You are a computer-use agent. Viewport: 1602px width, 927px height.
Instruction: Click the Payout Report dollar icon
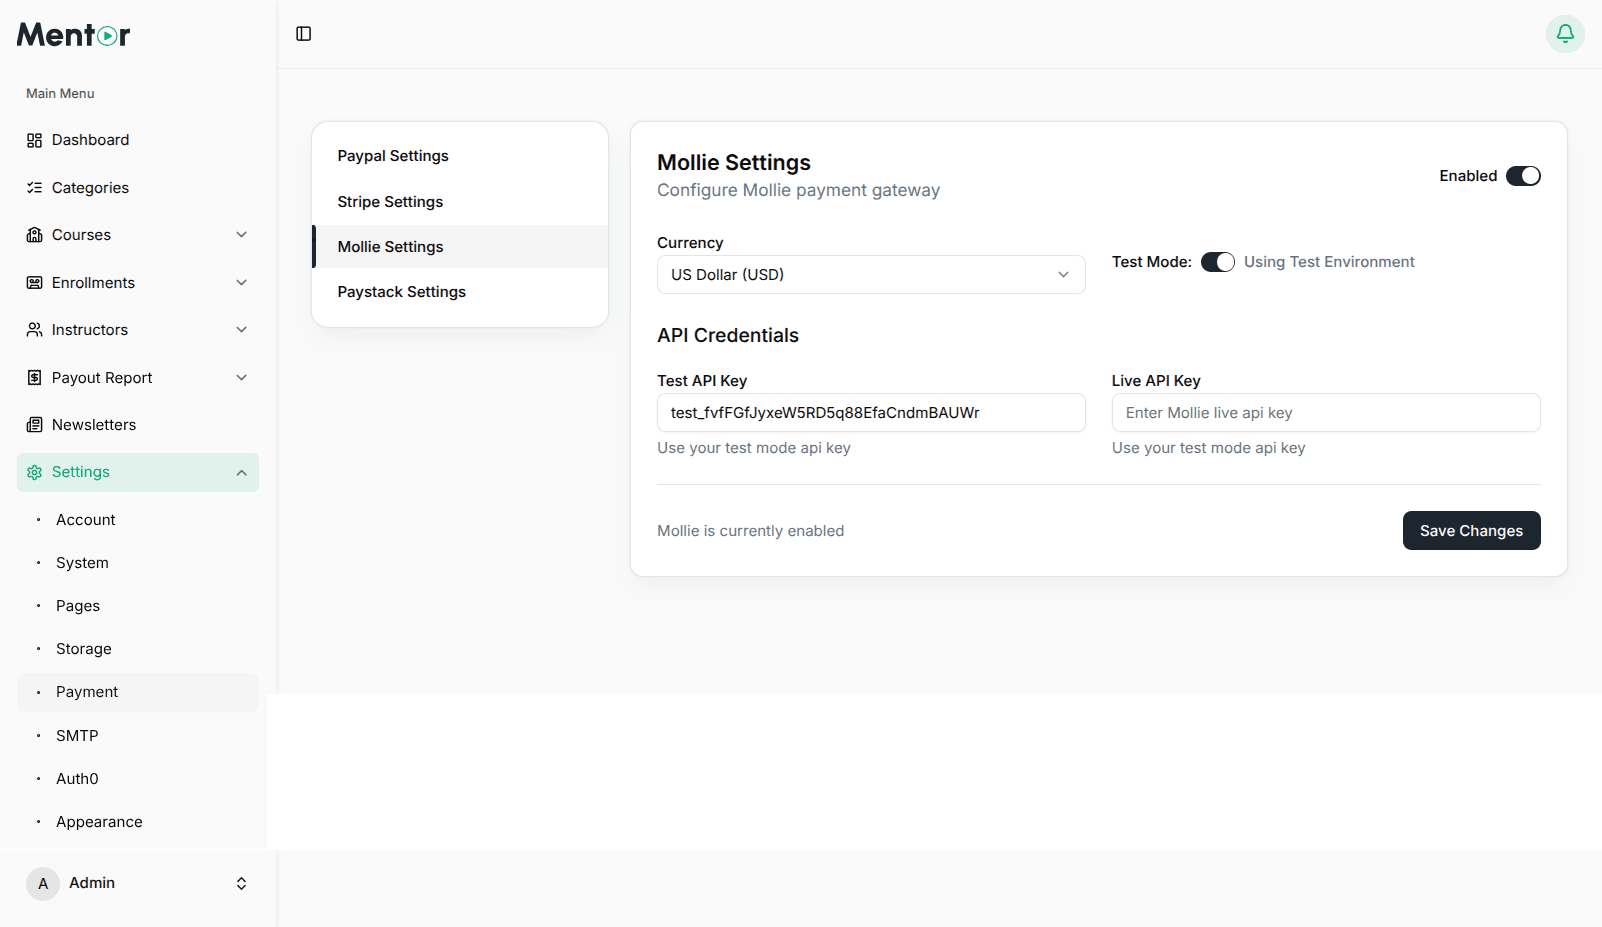click(x=33, y=377)
